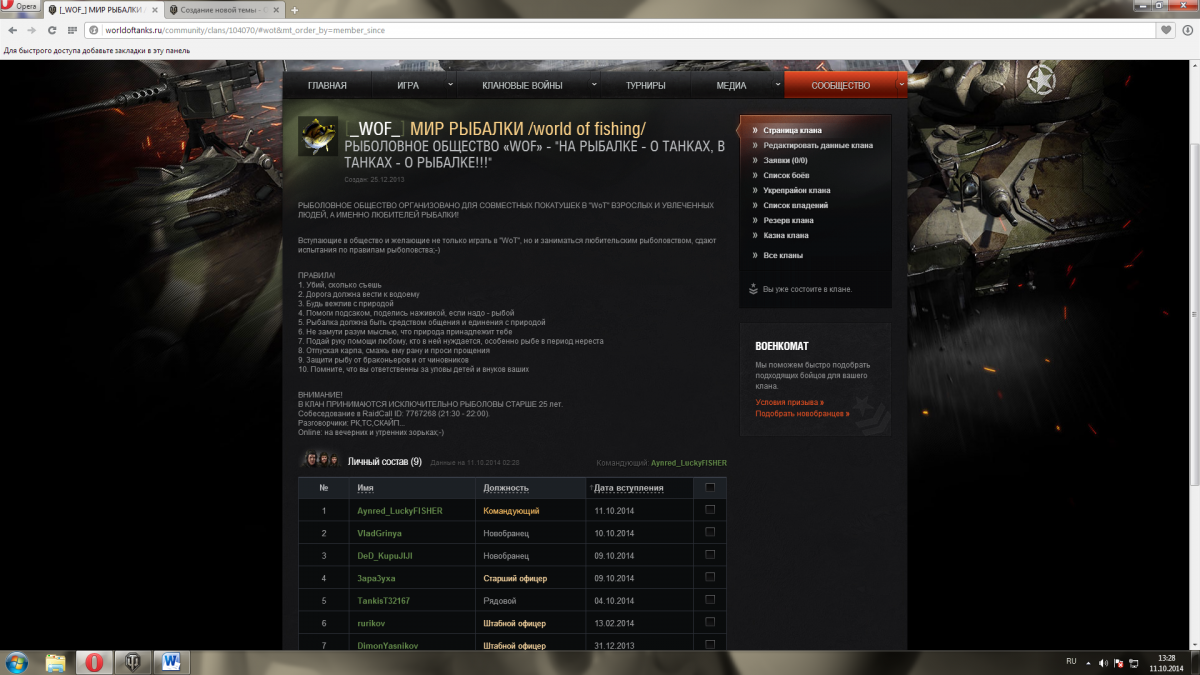Image resolution: width=1200 pixels, height=675 pixels.
Task: Open the downloads icon in toolbar
Action: (x=1187, y=30)
